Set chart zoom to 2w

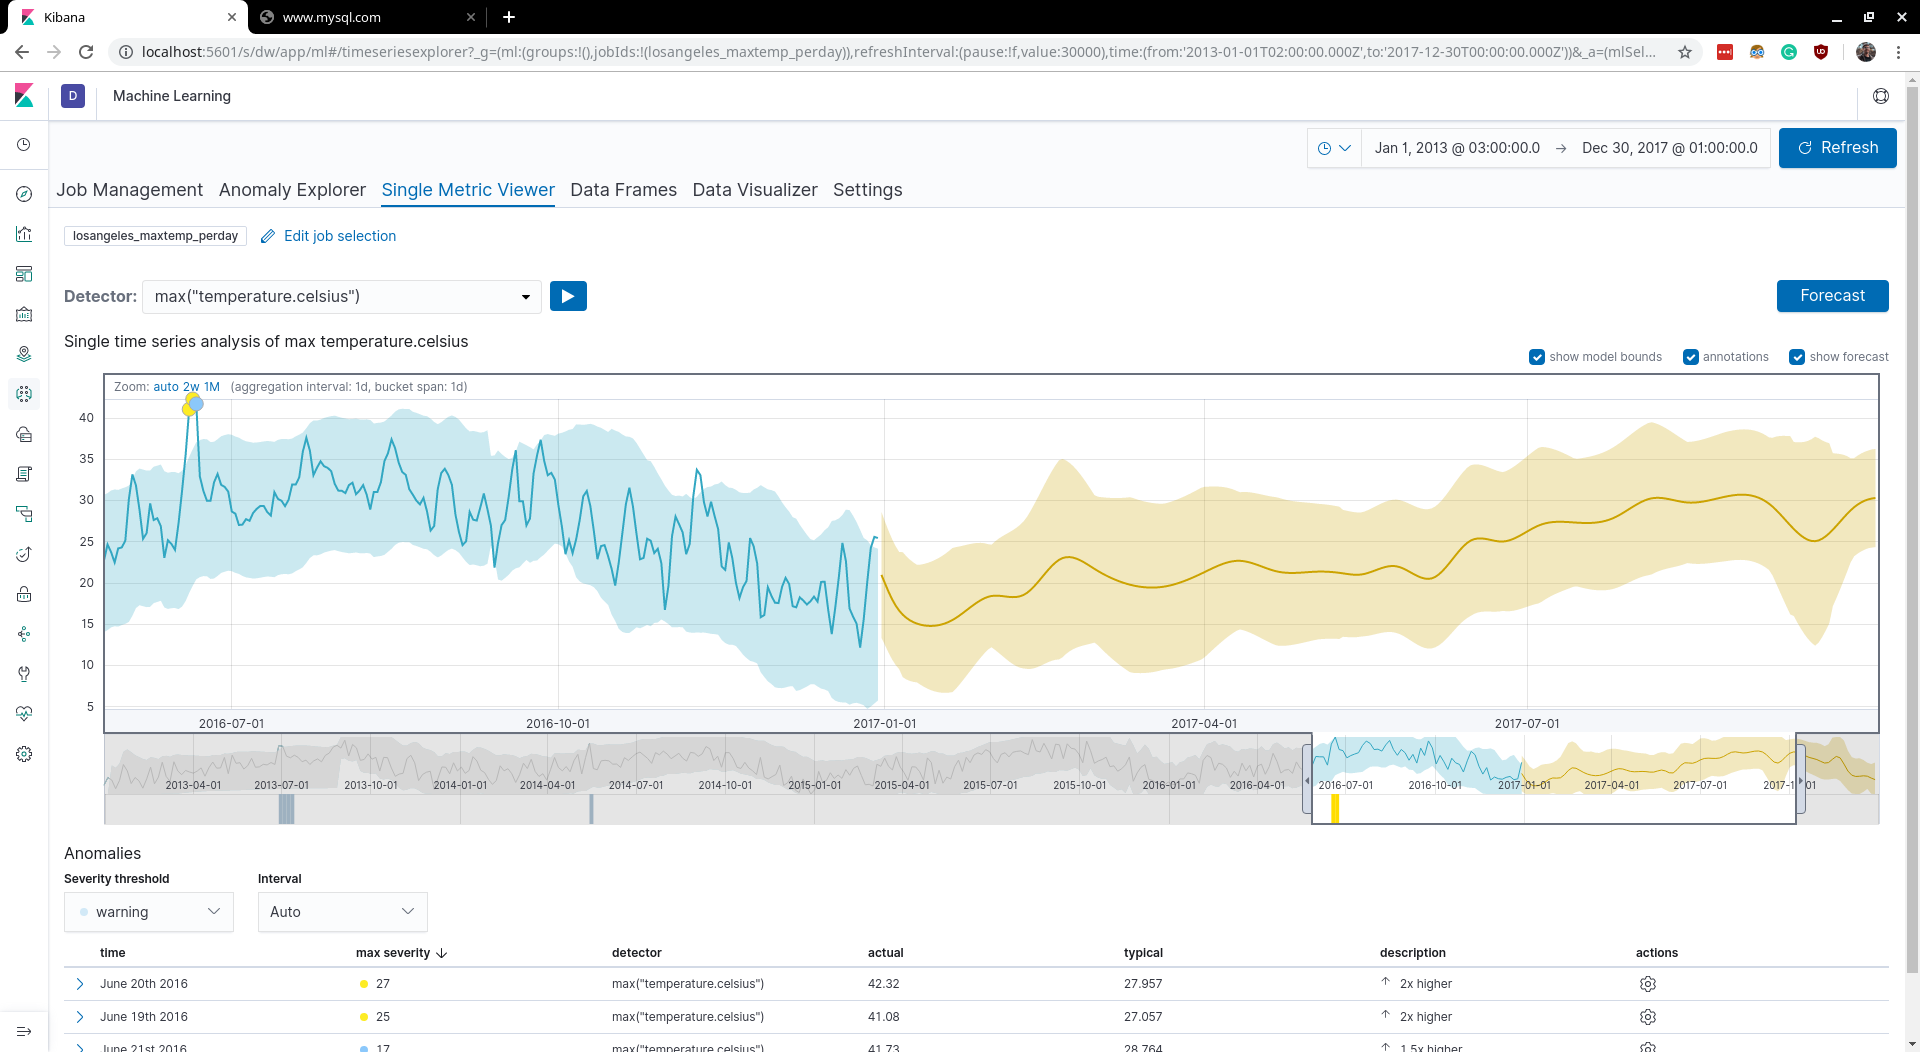pyautogui.click(x=191, y=387)
